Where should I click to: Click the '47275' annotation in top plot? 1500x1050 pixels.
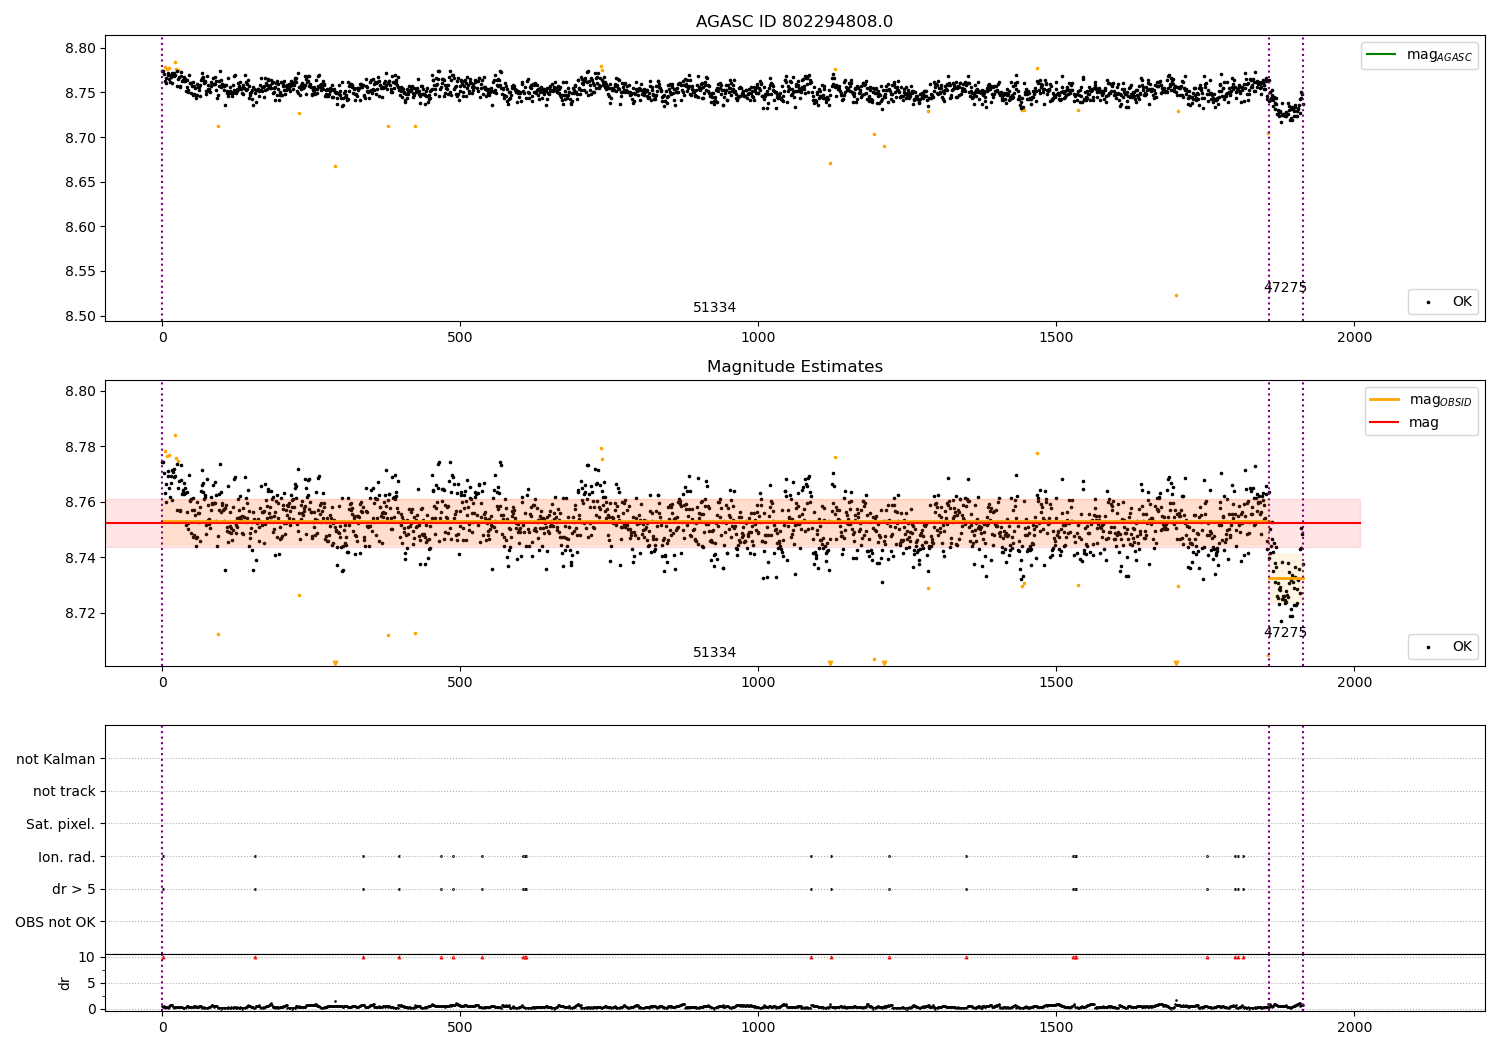coord(1285,288)
